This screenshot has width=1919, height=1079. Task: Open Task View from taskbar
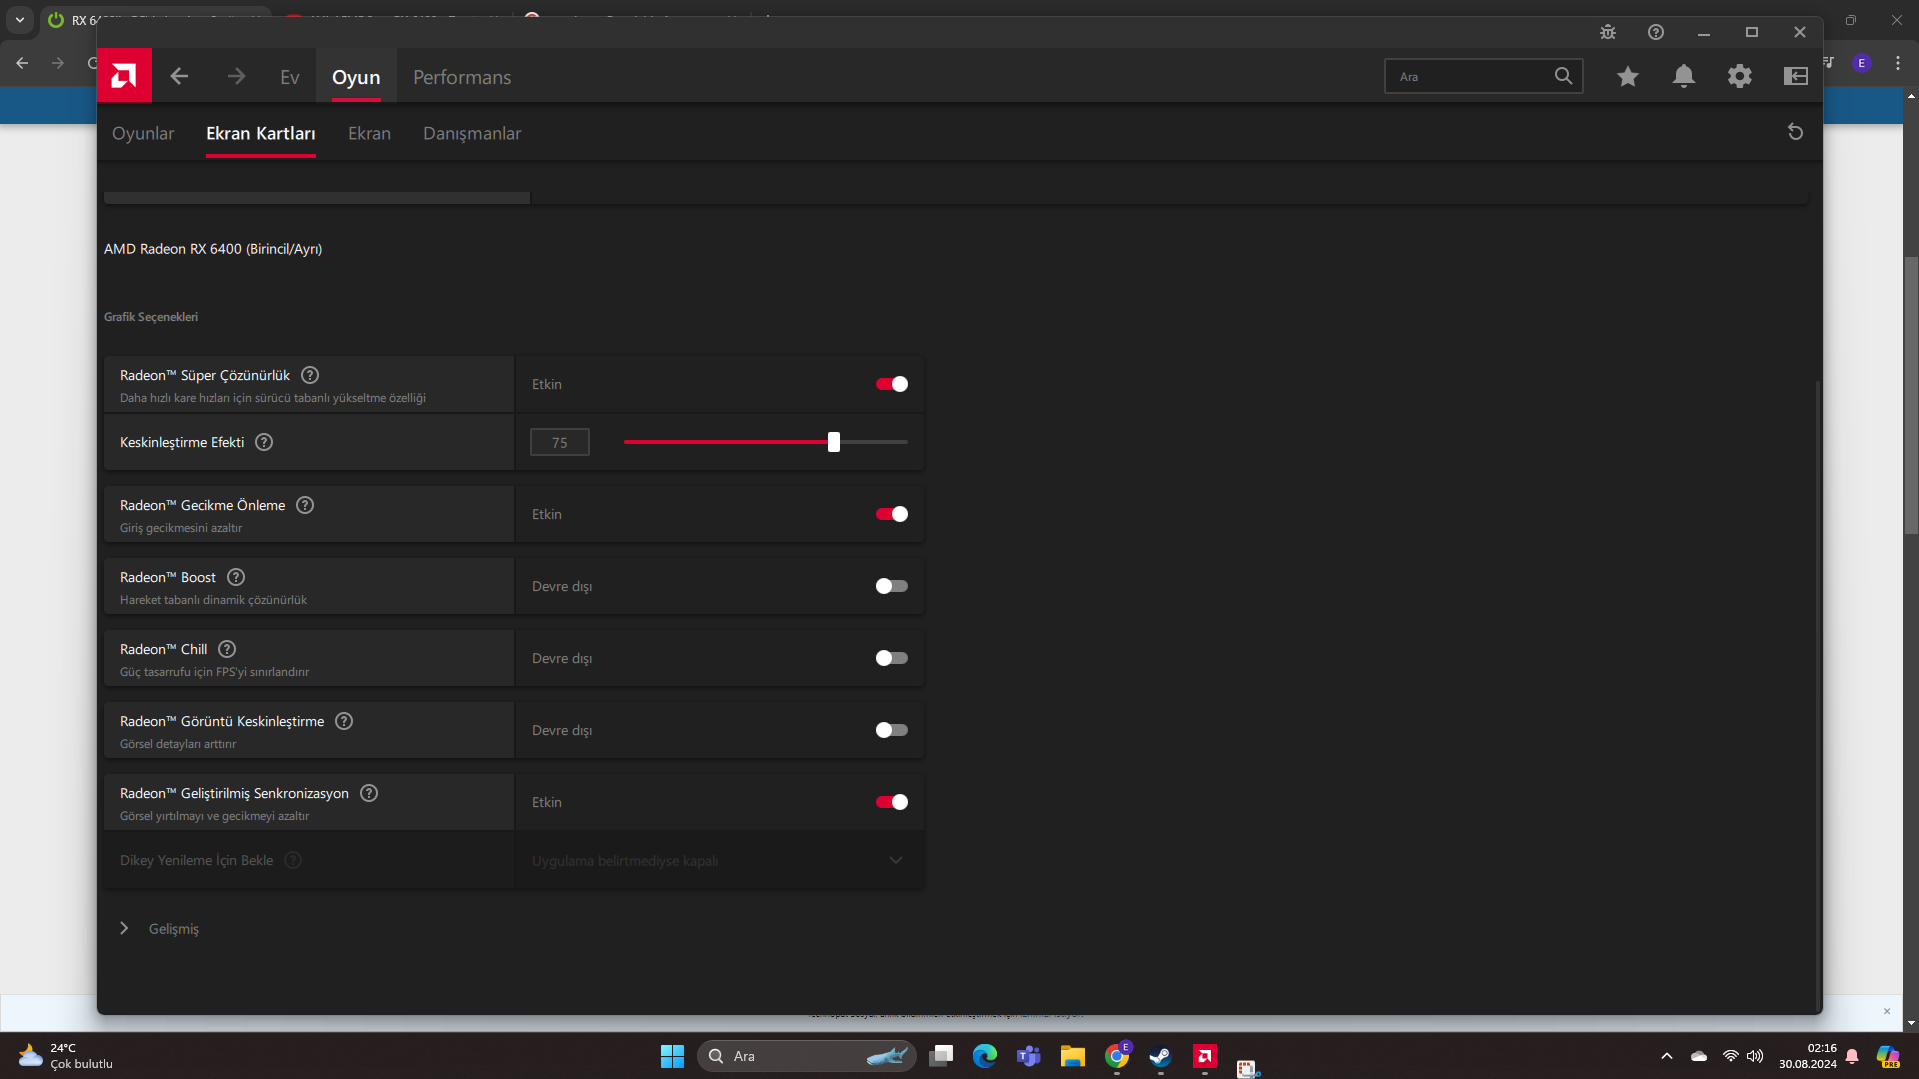(x=941, y=1056)
